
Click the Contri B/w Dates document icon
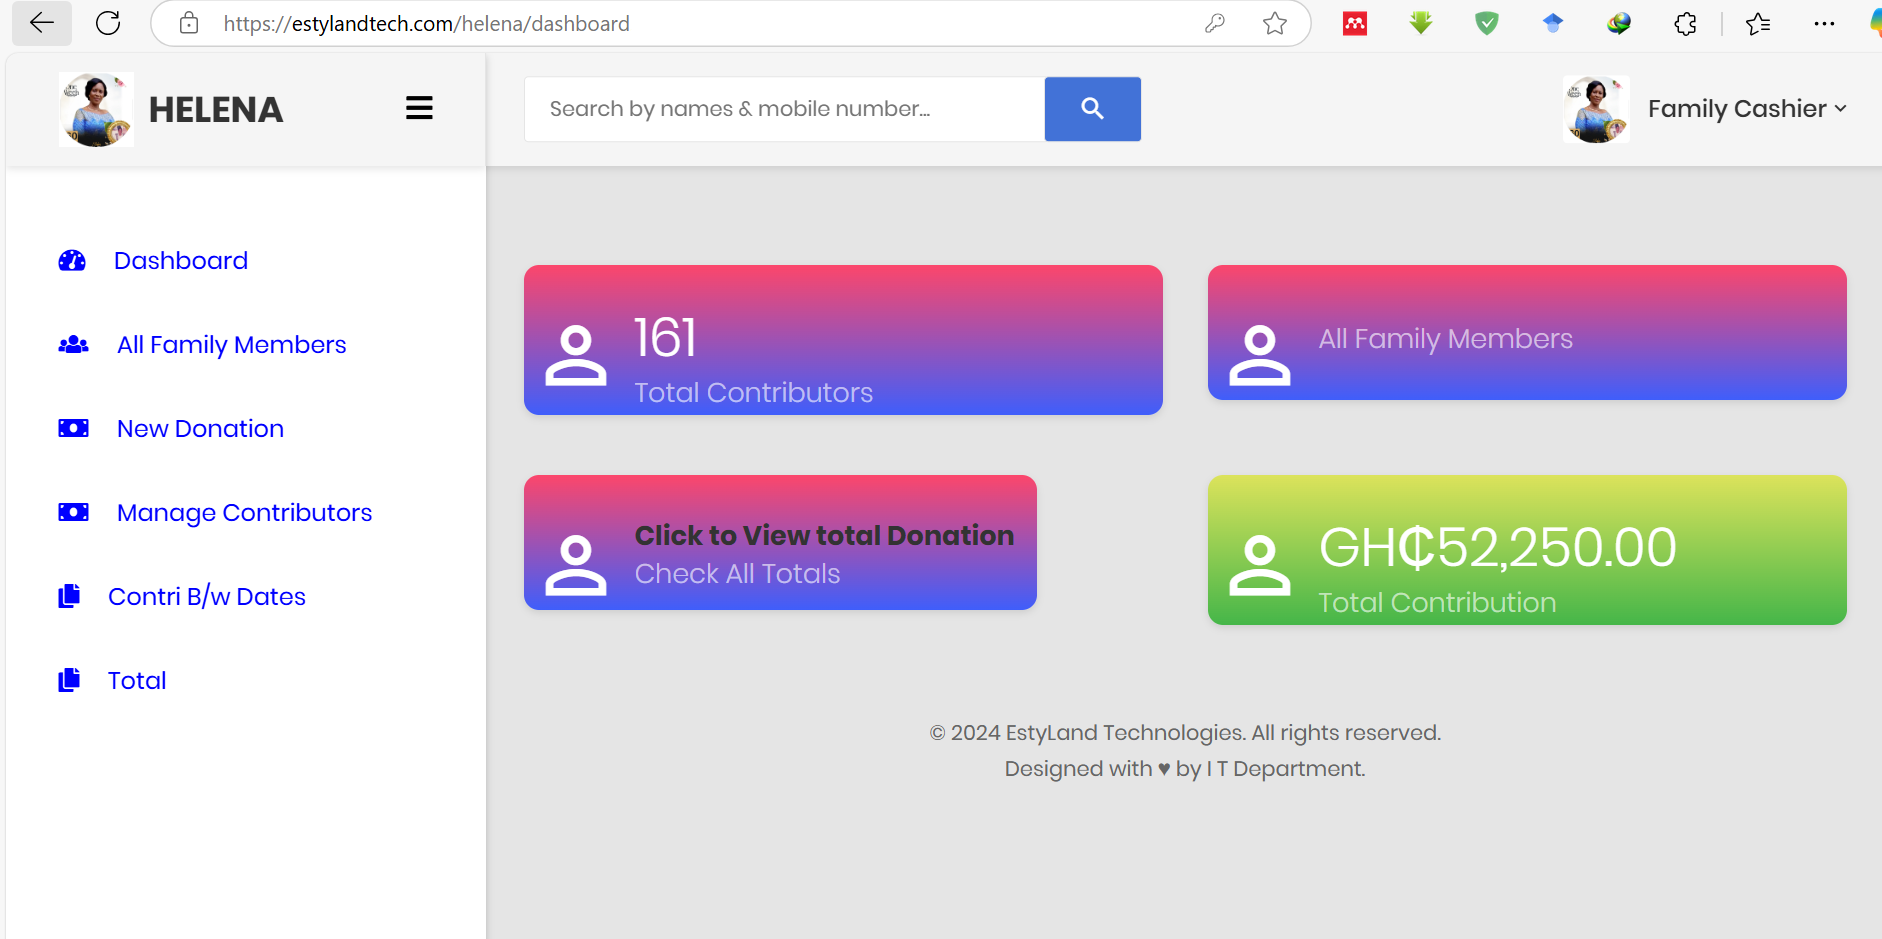(69, 595)
